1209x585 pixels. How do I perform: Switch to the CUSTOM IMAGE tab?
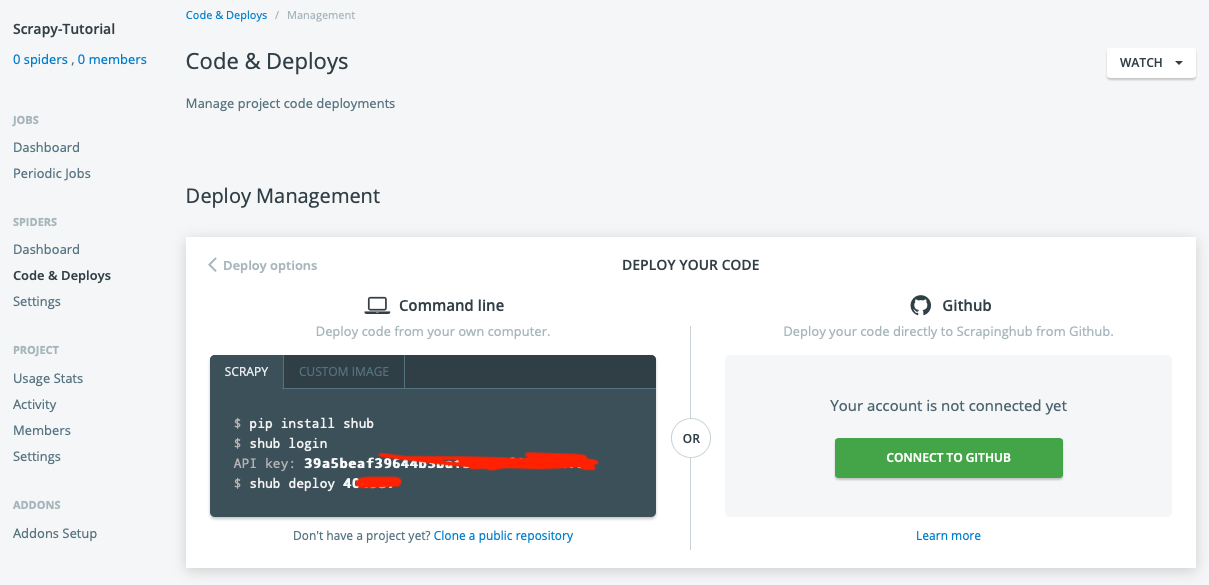(344, 372)
